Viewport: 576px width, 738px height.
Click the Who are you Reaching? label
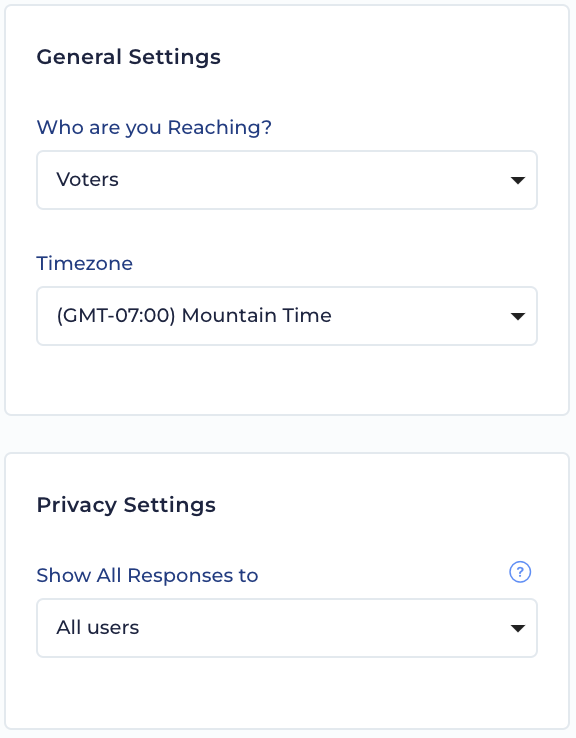pos(154,128)
